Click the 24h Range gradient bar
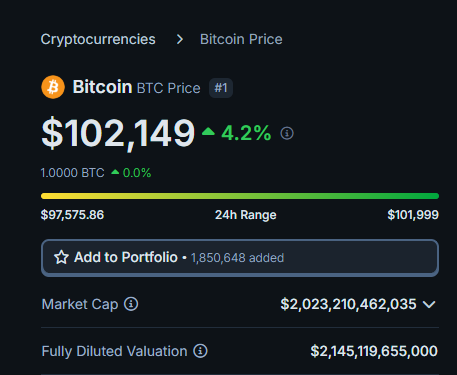Viewport: 457px width, 375px height. 240,196
